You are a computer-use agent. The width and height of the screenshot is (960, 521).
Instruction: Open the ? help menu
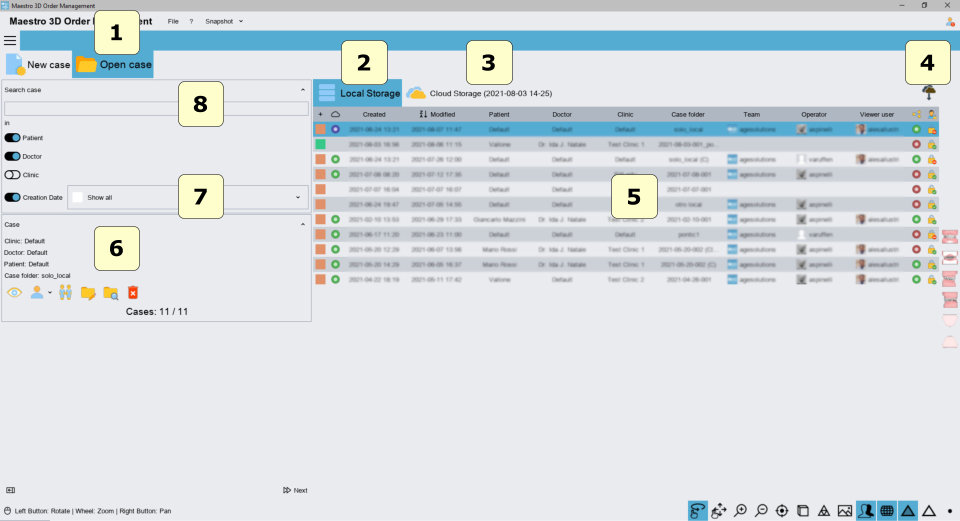(191, 21)
